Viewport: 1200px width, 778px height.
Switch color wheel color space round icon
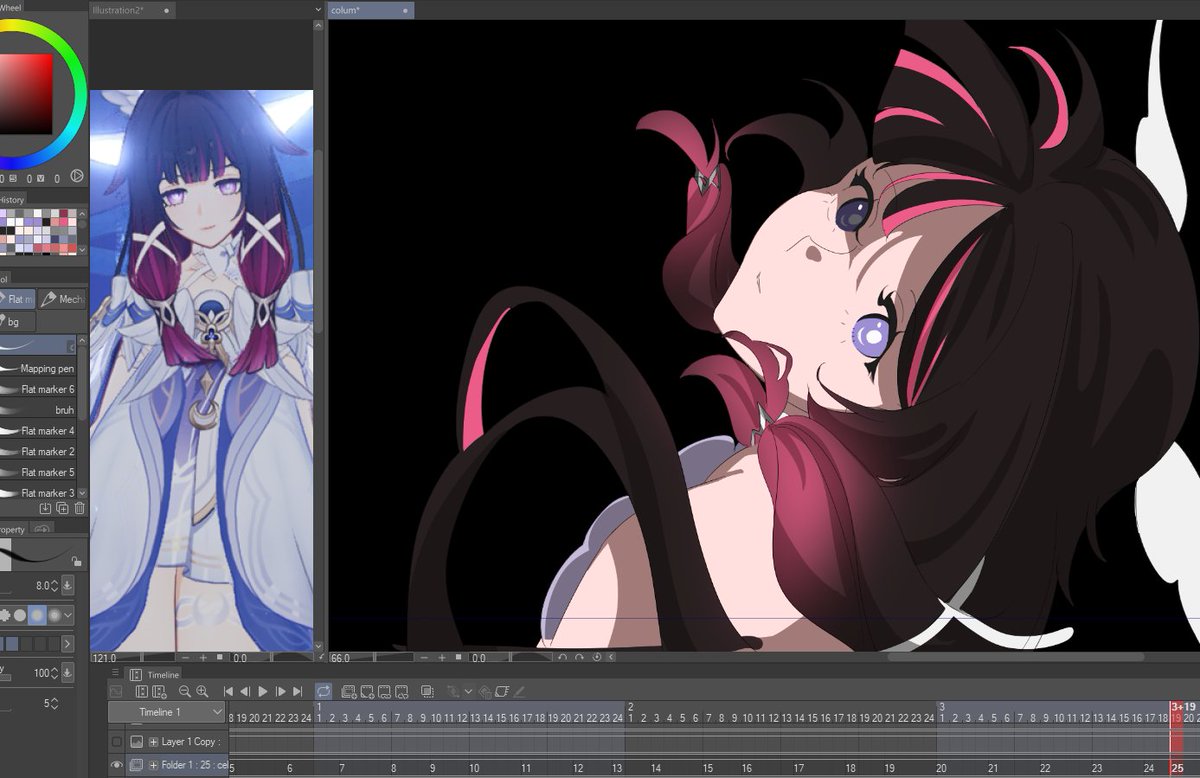click(x=77, y=177)
